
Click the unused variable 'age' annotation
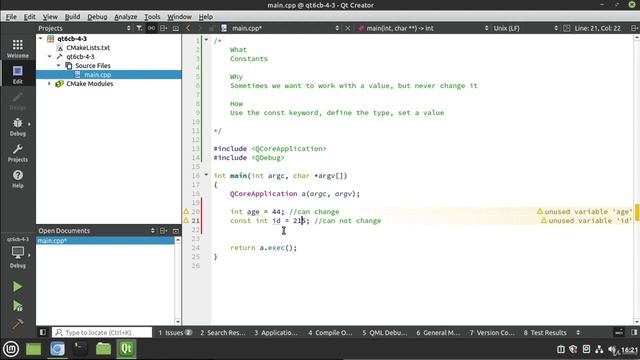pos(584,211)
